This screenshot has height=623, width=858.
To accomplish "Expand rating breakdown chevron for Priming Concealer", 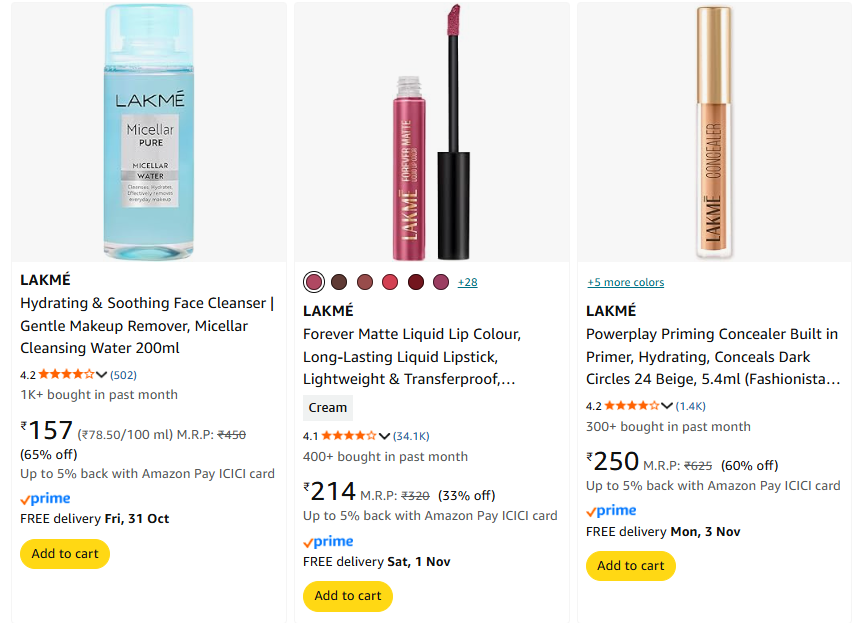I will click(667, 406).
